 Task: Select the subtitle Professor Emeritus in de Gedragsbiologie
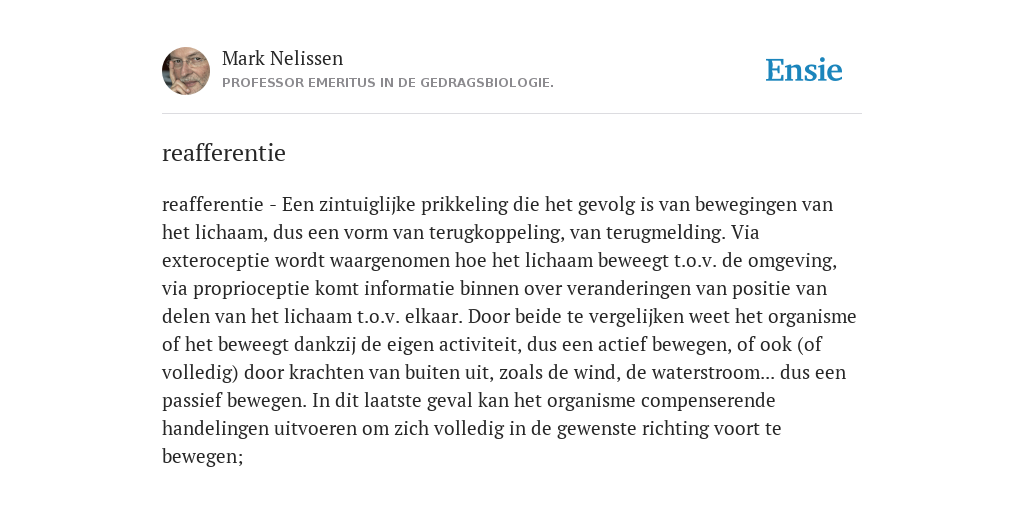(x=388, y=83)
